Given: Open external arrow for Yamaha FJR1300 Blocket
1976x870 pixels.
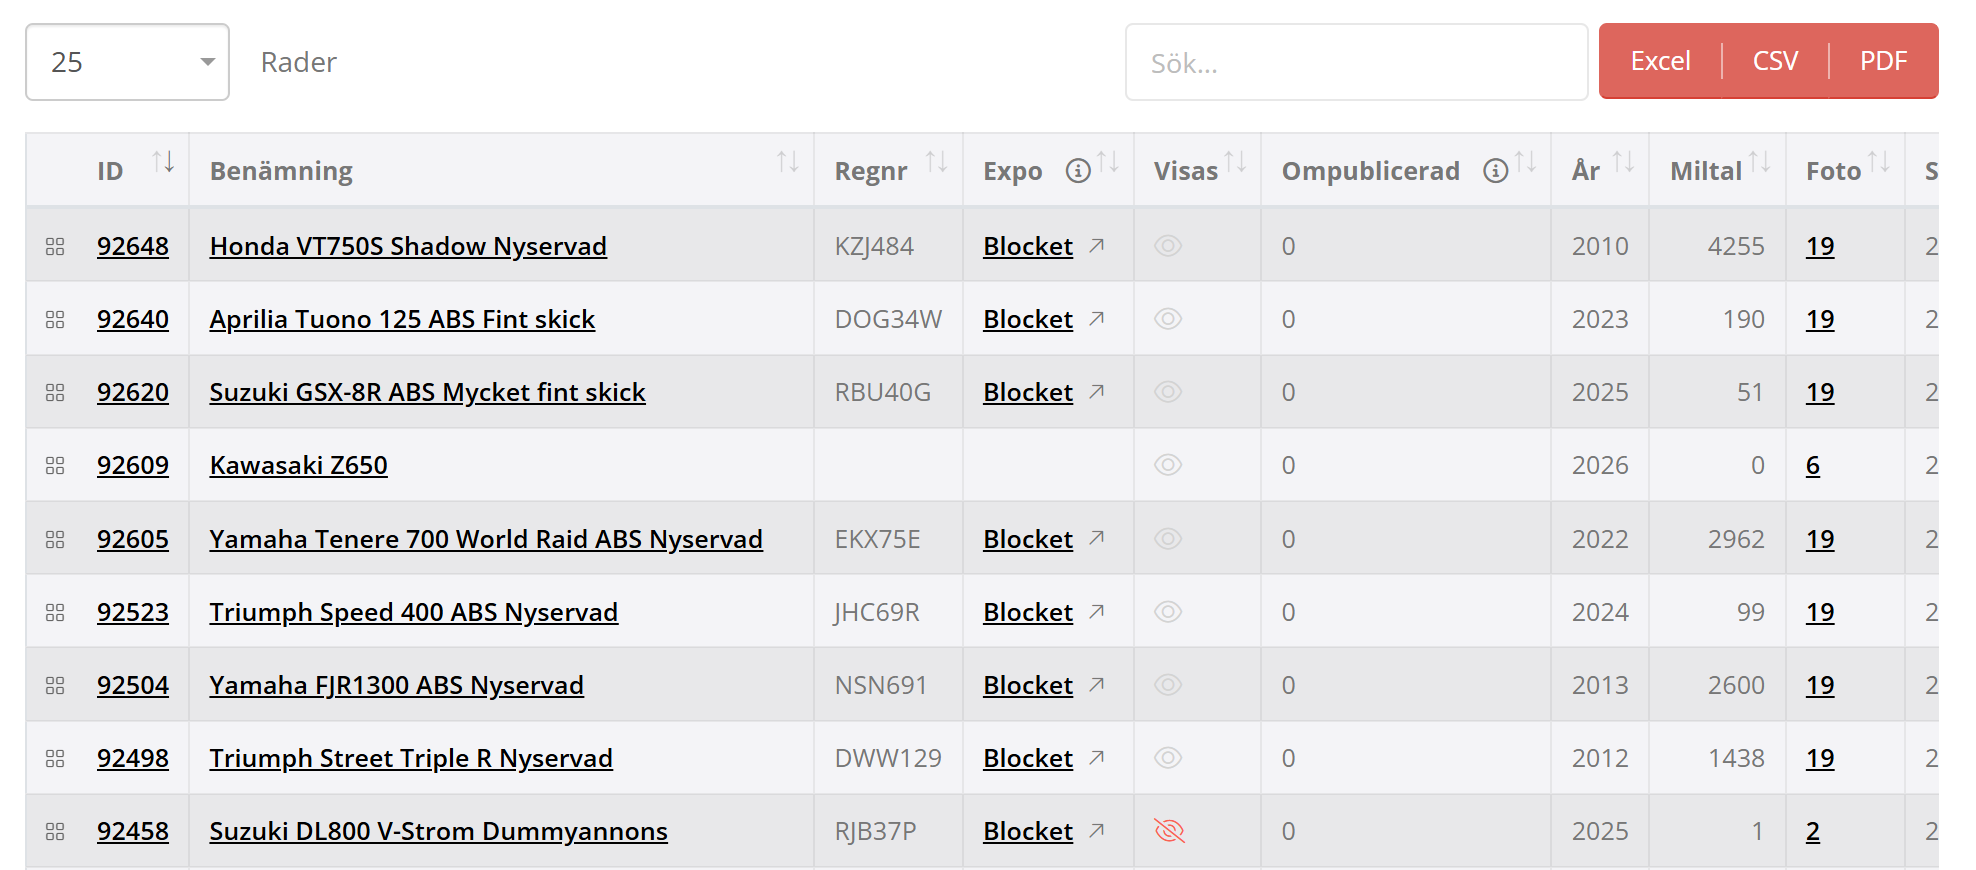Looking at the screenshot, I should (1097, 684).
